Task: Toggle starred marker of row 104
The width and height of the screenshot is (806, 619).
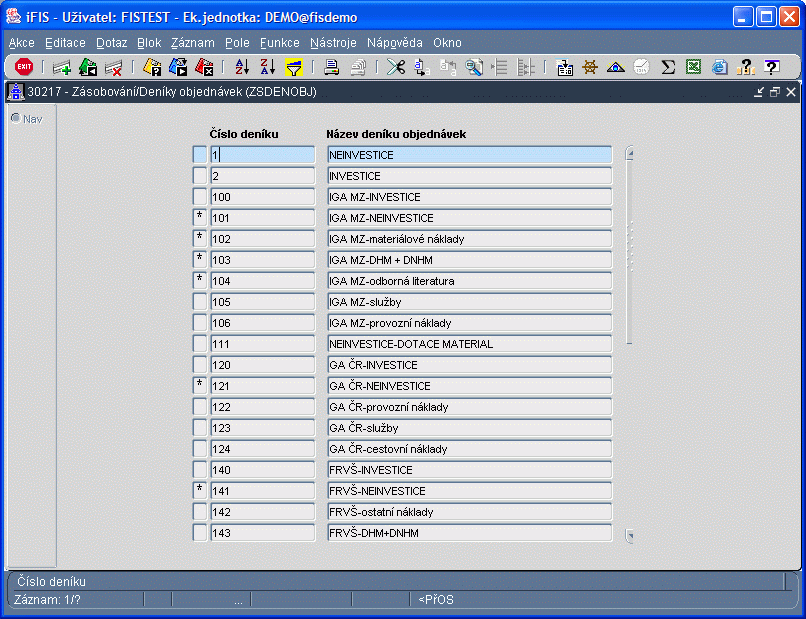Action: click(x=199, y=281)
